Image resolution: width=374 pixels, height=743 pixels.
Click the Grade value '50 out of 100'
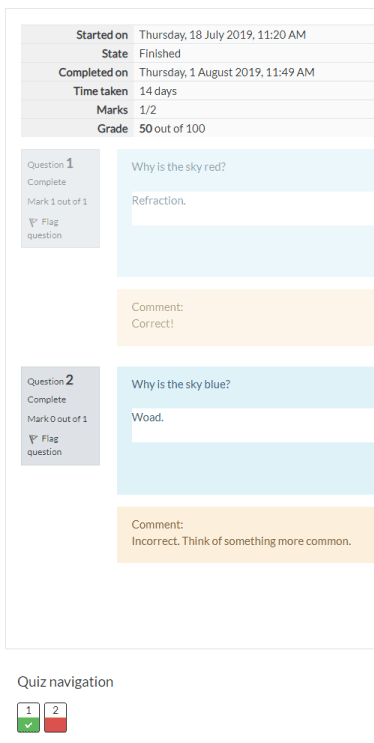(172, 129)
